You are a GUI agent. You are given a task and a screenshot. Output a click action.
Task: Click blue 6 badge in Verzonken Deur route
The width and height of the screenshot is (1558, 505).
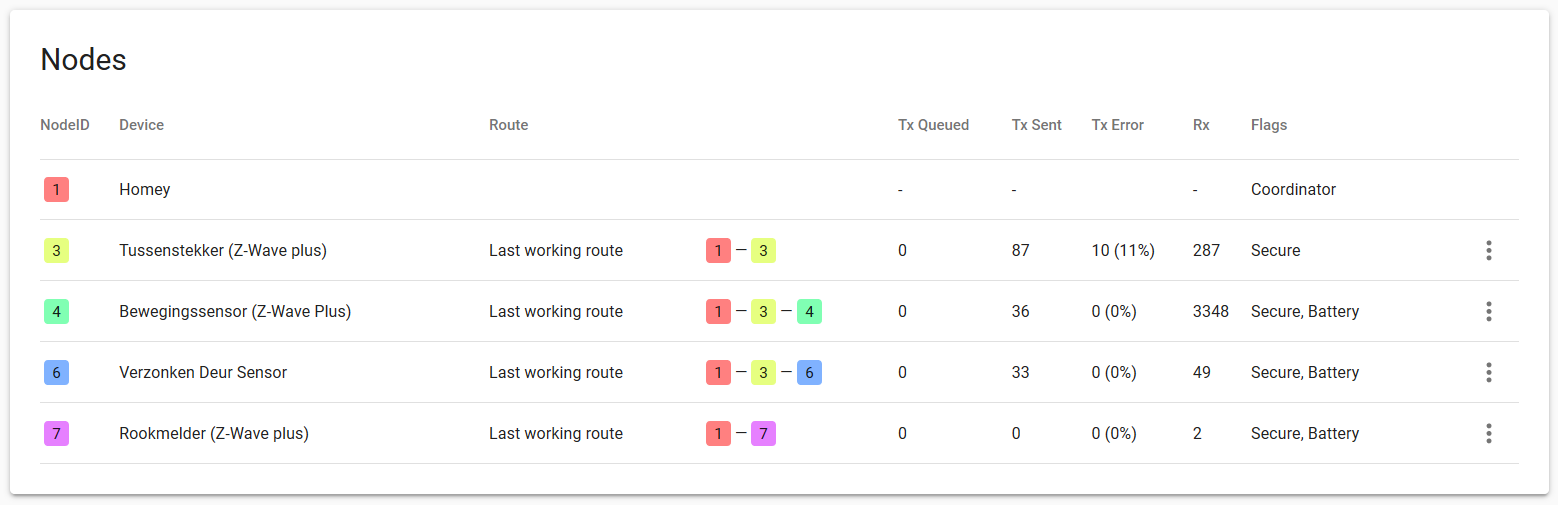809,373
